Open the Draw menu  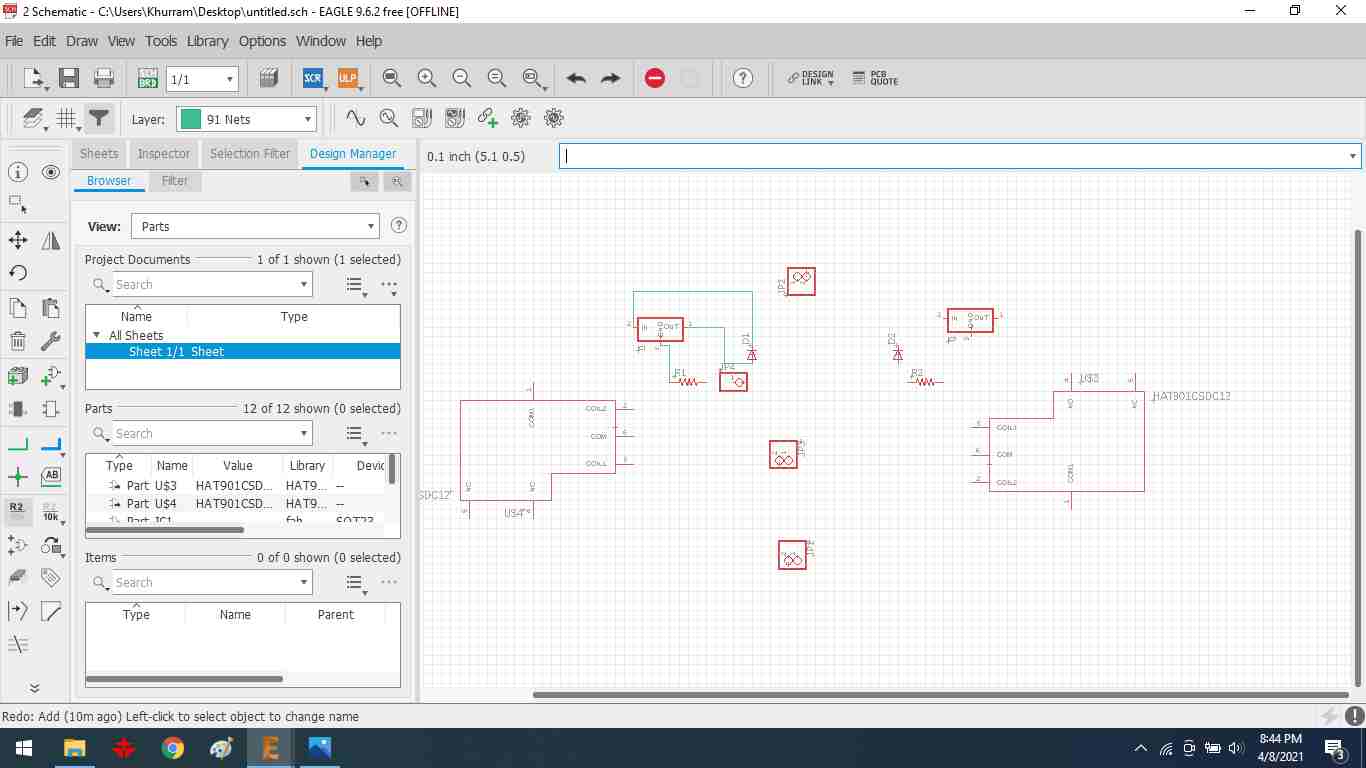[82, 41]
